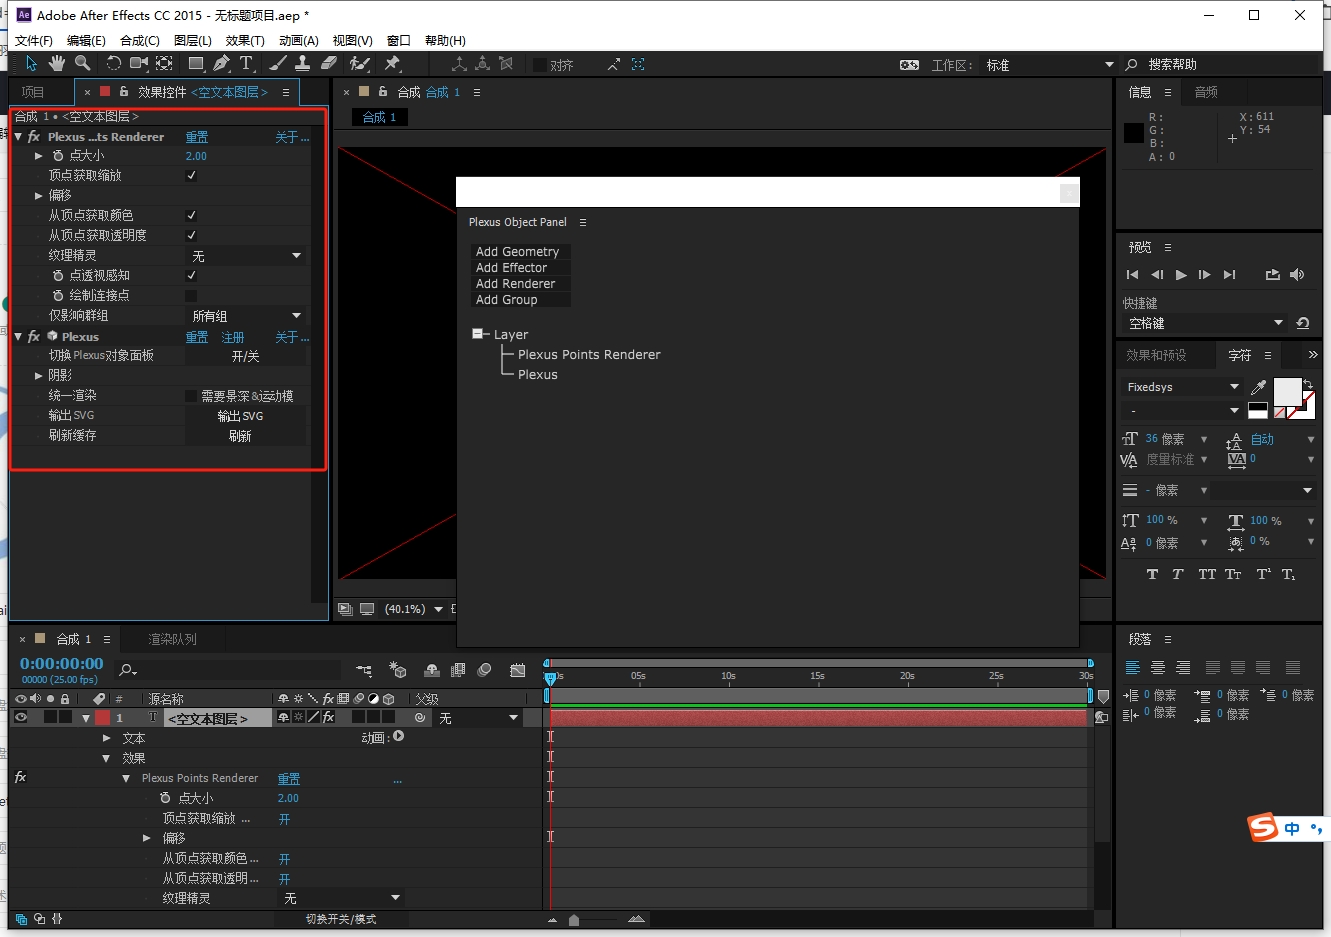Click Add Geometry in Plexus Object Panel
This screenshot has height=937, width=1331.
click(521, 252)
